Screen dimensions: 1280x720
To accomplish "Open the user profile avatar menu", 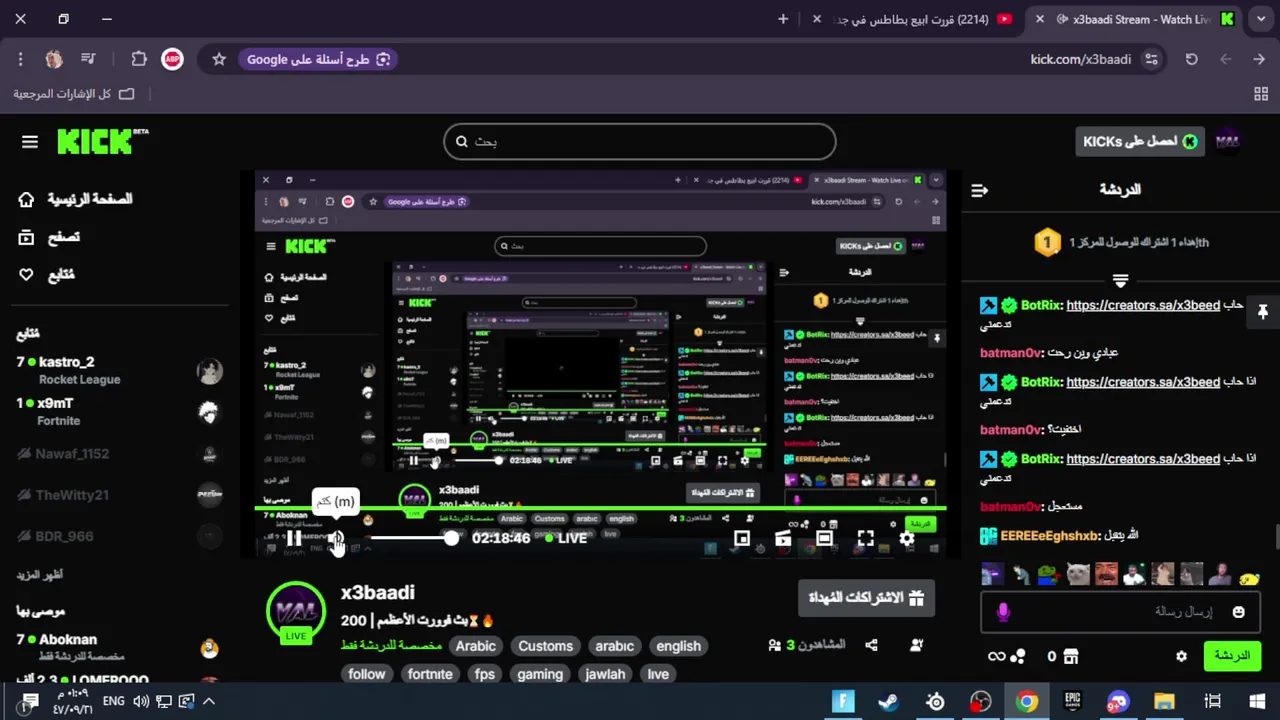I will tap(1228, 142).
